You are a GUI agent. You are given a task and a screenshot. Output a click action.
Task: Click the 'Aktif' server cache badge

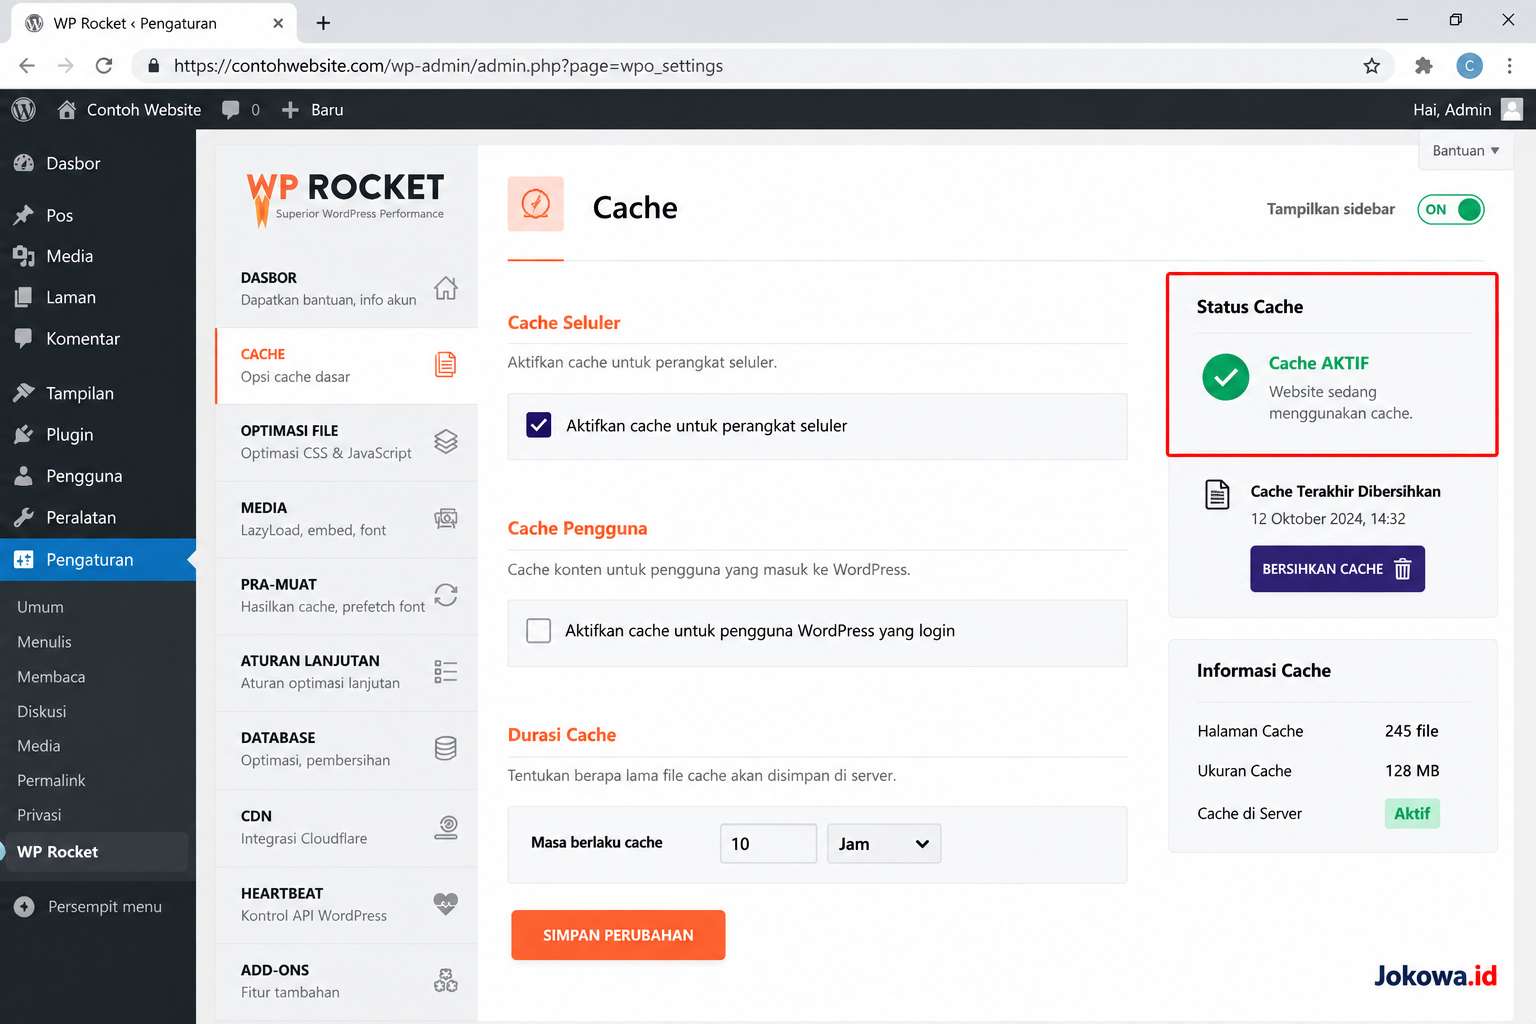coord(1412,814)
